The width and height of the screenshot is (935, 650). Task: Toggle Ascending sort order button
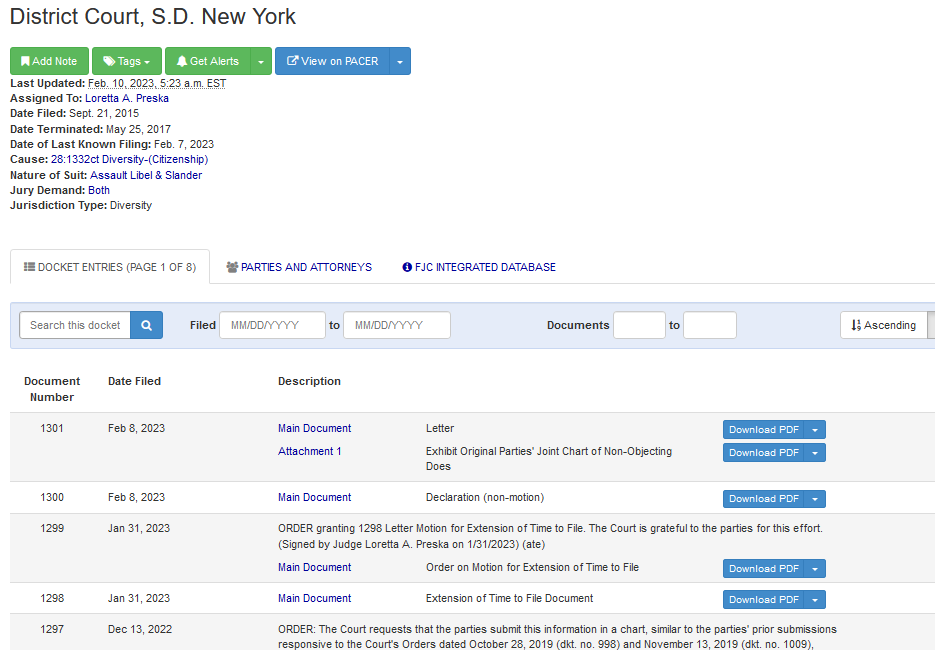[884, 325]
